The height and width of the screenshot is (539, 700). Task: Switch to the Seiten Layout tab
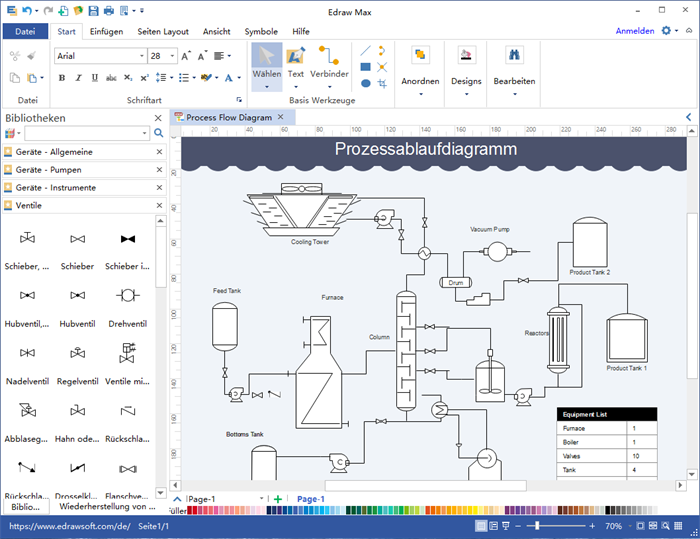click(165, 31)
